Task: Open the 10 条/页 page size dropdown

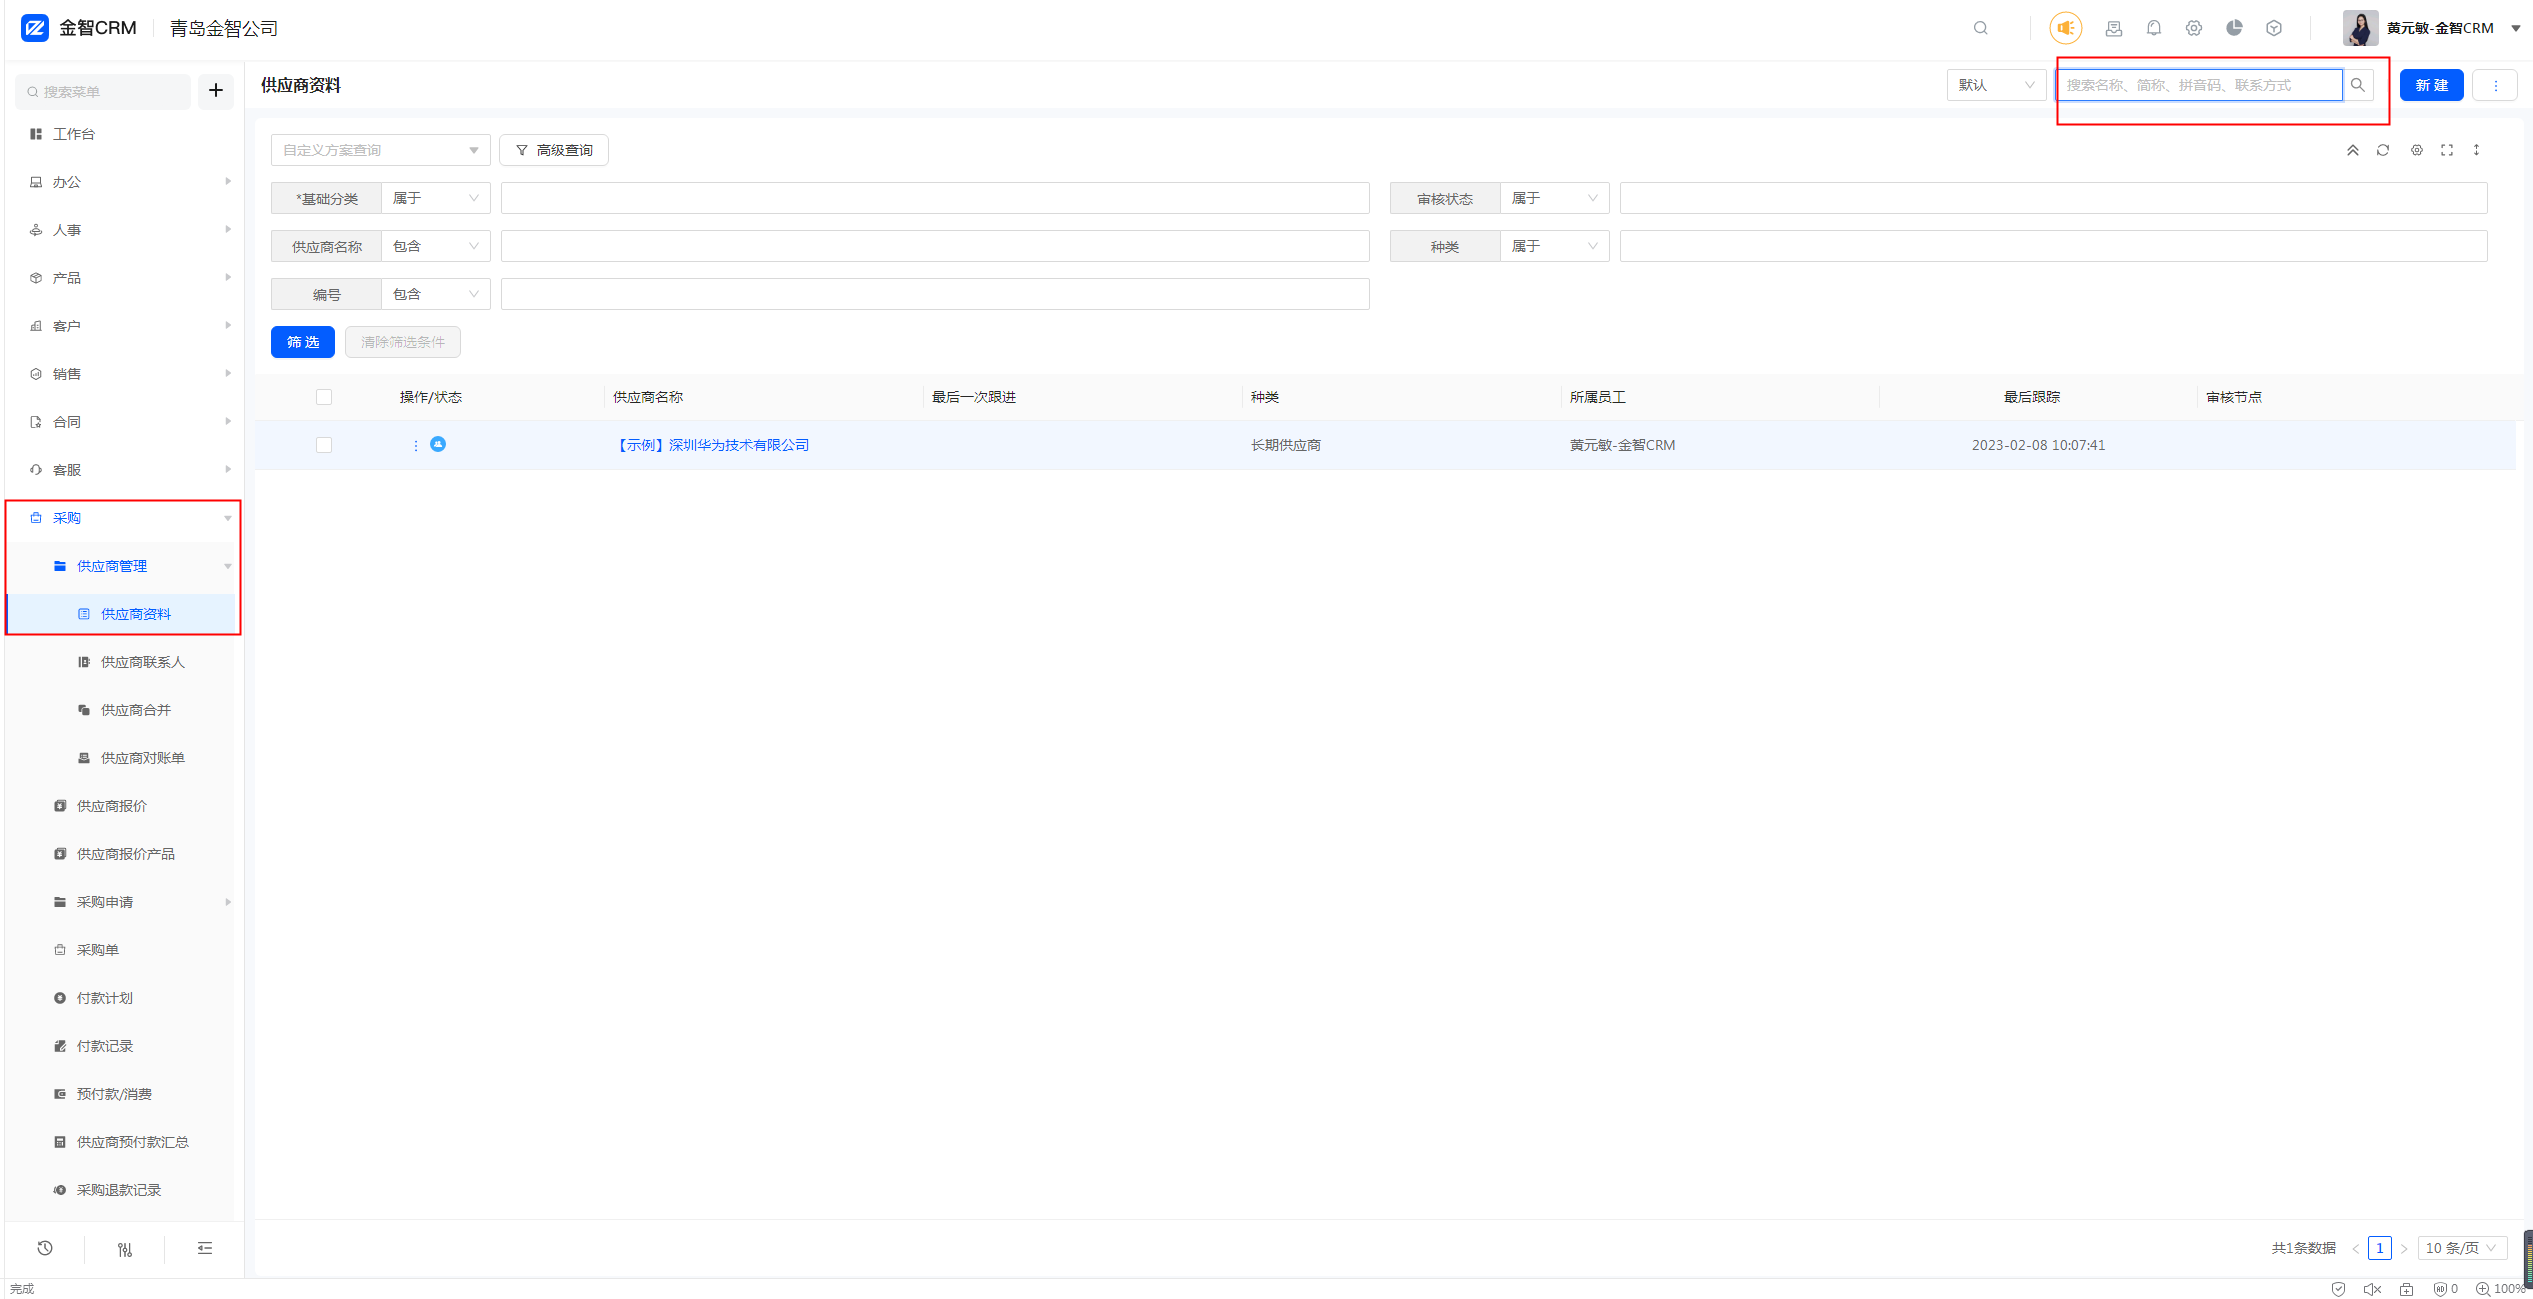Action: tap(2463, 1248)
